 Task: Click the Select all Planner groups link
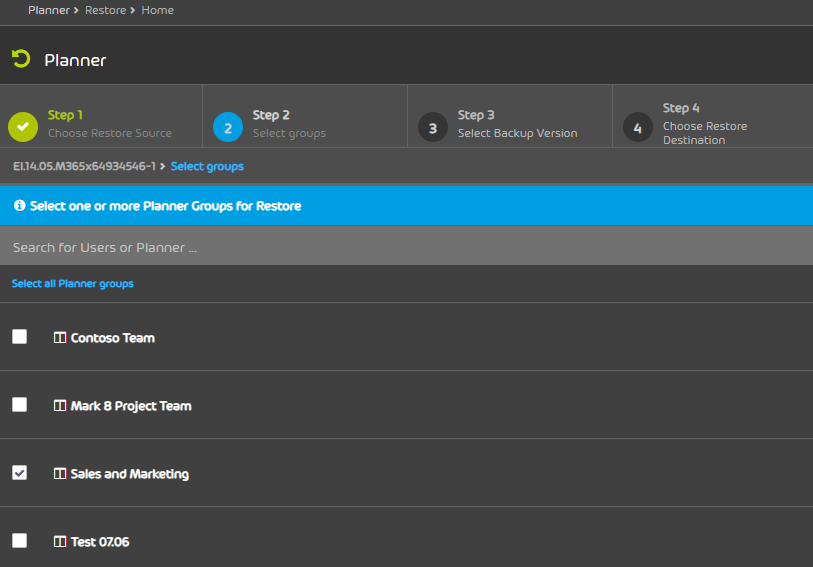click(x=73, y=284)
